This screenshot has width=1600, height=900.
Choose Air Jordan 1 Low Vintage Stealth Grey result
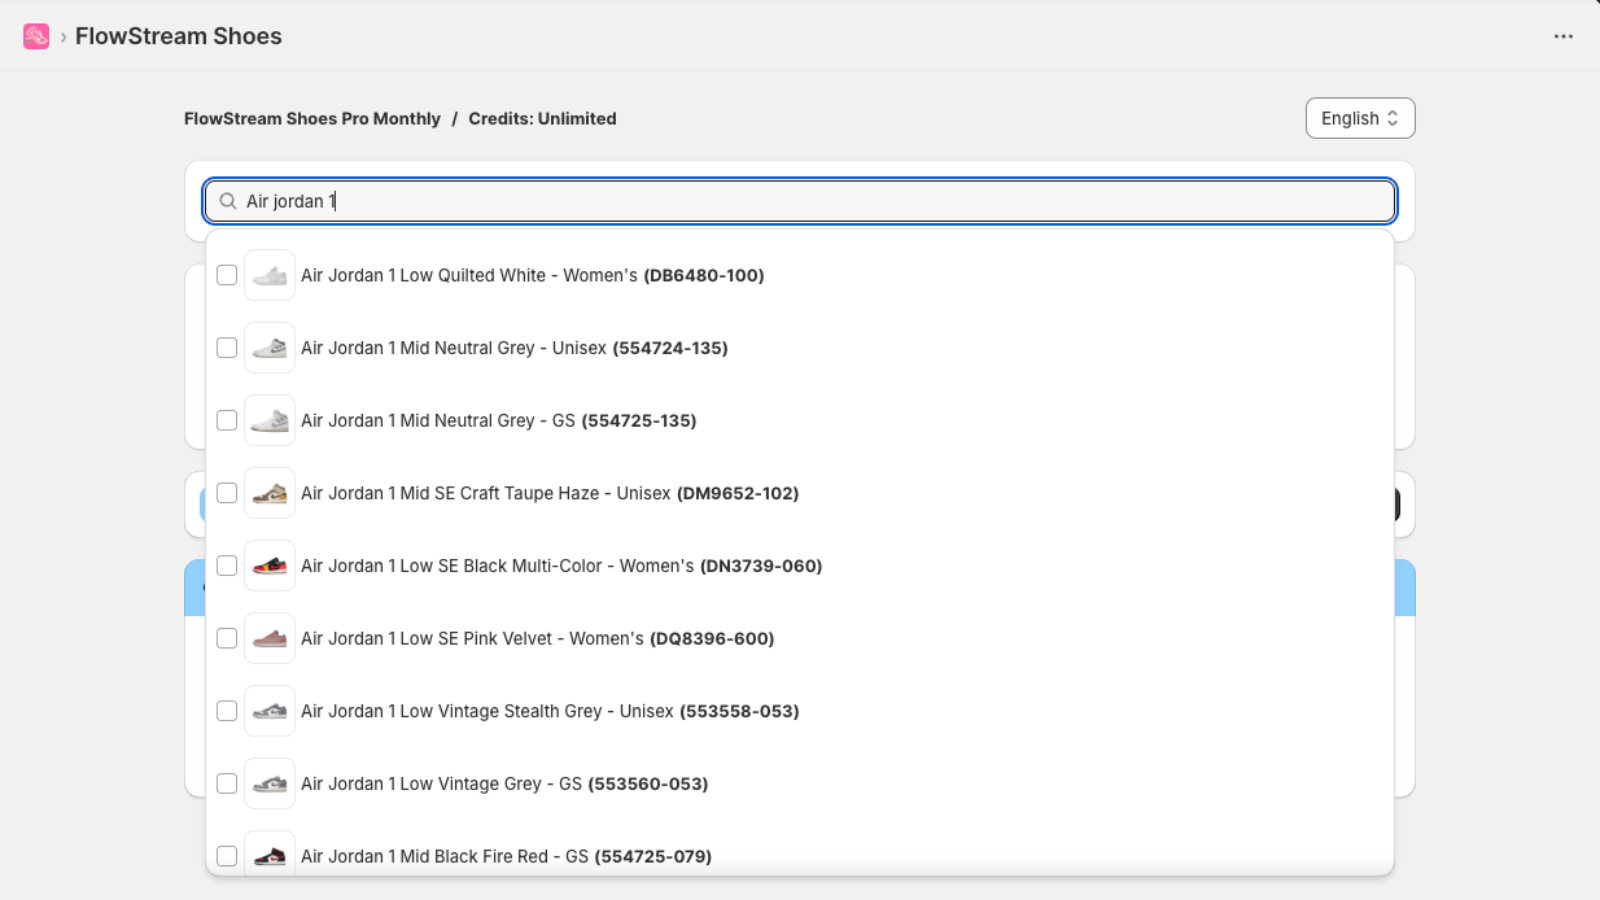click(x=800, y=711)
